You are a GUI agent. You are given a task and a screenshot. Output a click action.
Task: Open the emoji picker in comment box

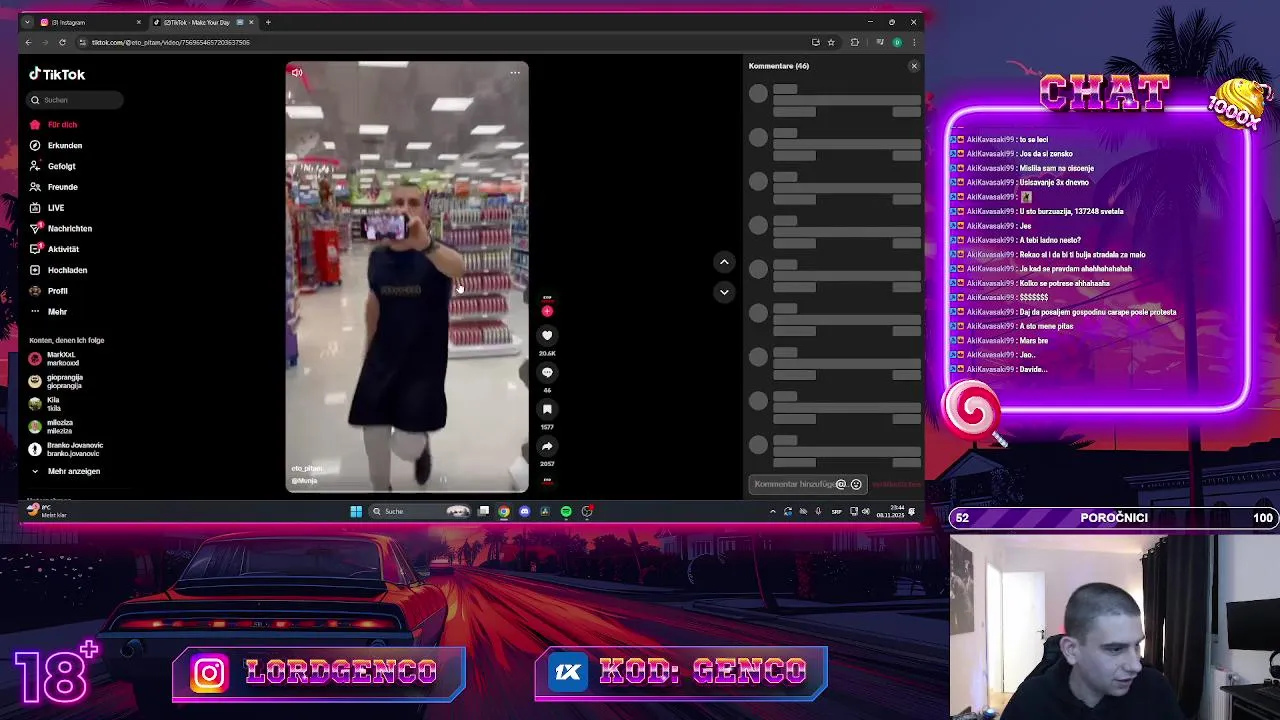(856, 484)
